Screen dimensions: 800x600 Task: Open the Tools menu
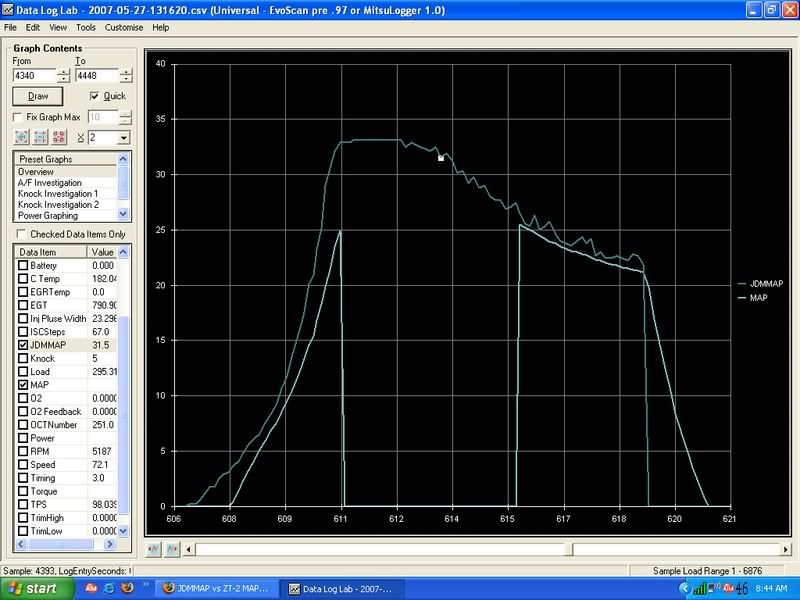(x=85, y=27)
